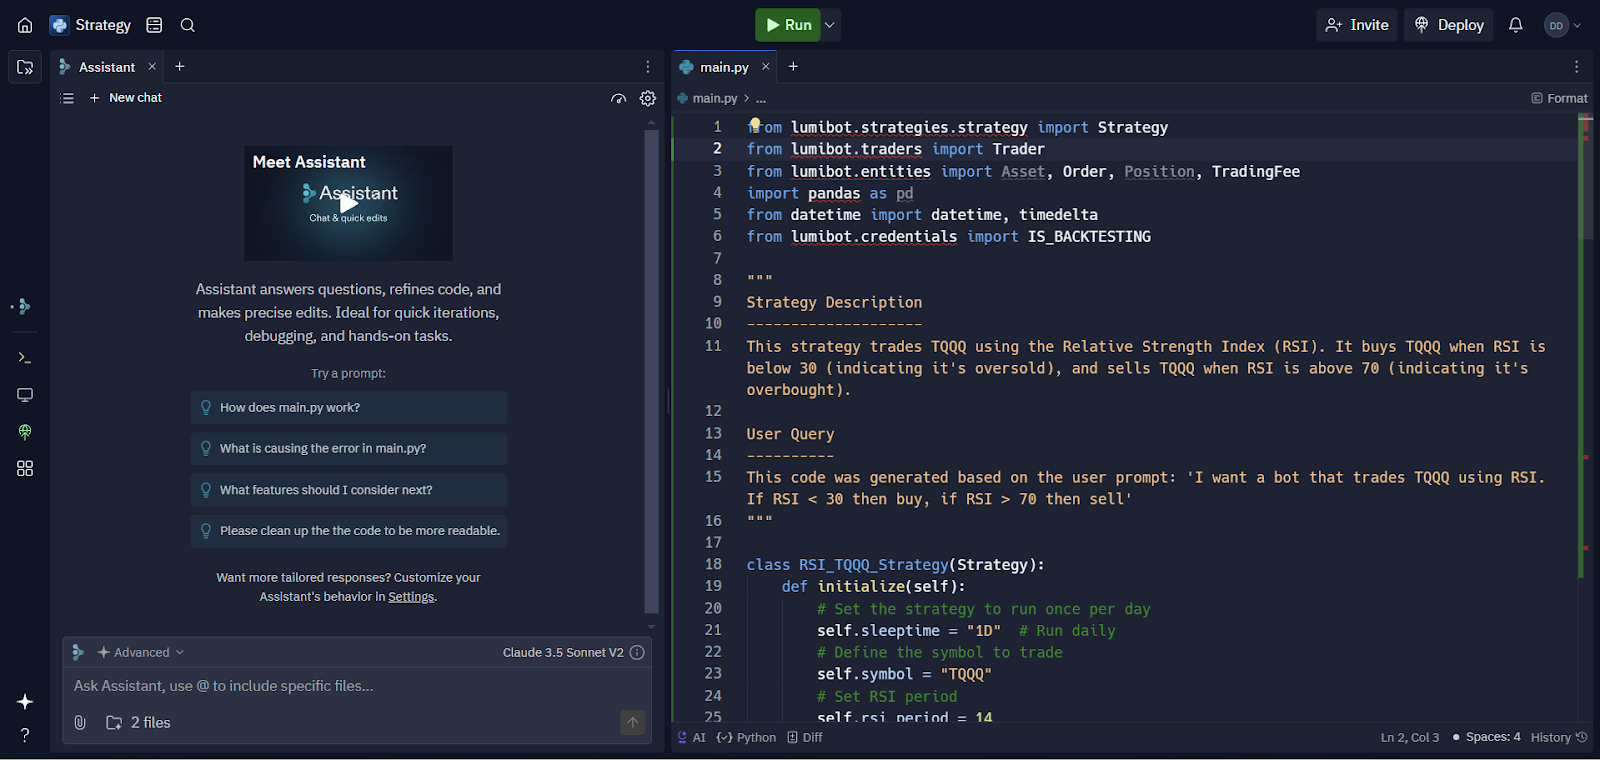Click the Format button
This screenshot has width=1600, height=760.
1559,98
